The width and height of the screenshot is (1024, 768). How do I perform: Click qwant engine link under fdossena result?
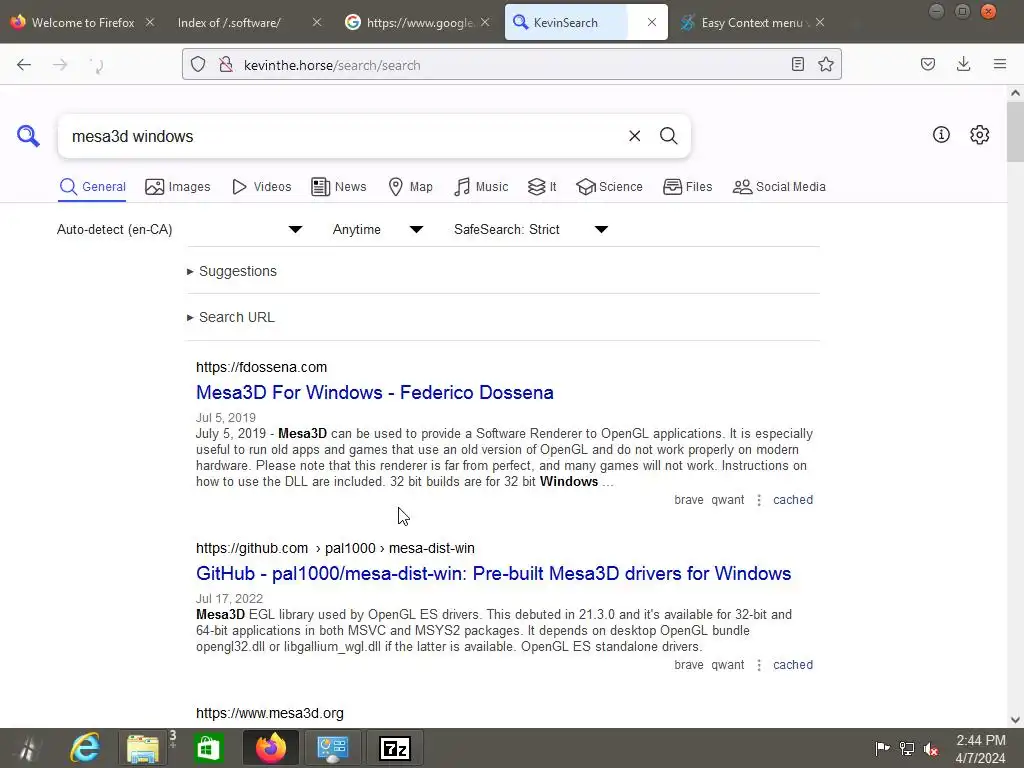(728, 500)
